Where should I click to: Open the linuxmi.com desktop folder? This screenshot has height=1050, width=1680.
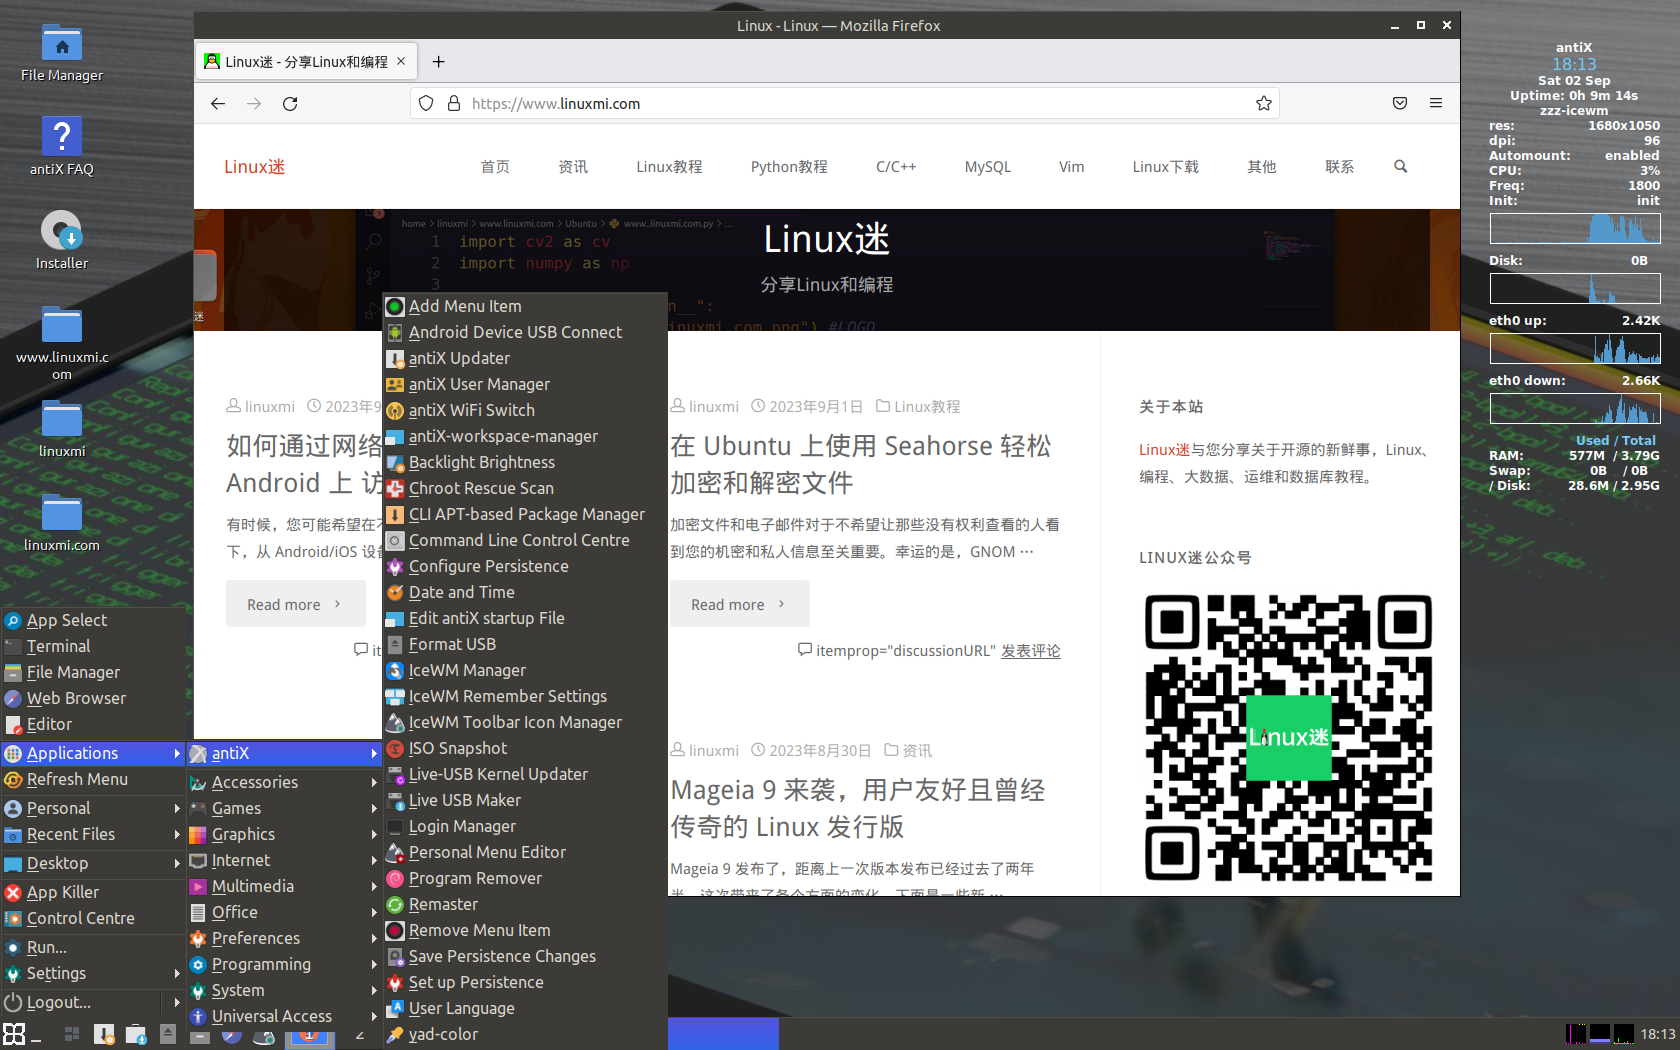(62, 522)
